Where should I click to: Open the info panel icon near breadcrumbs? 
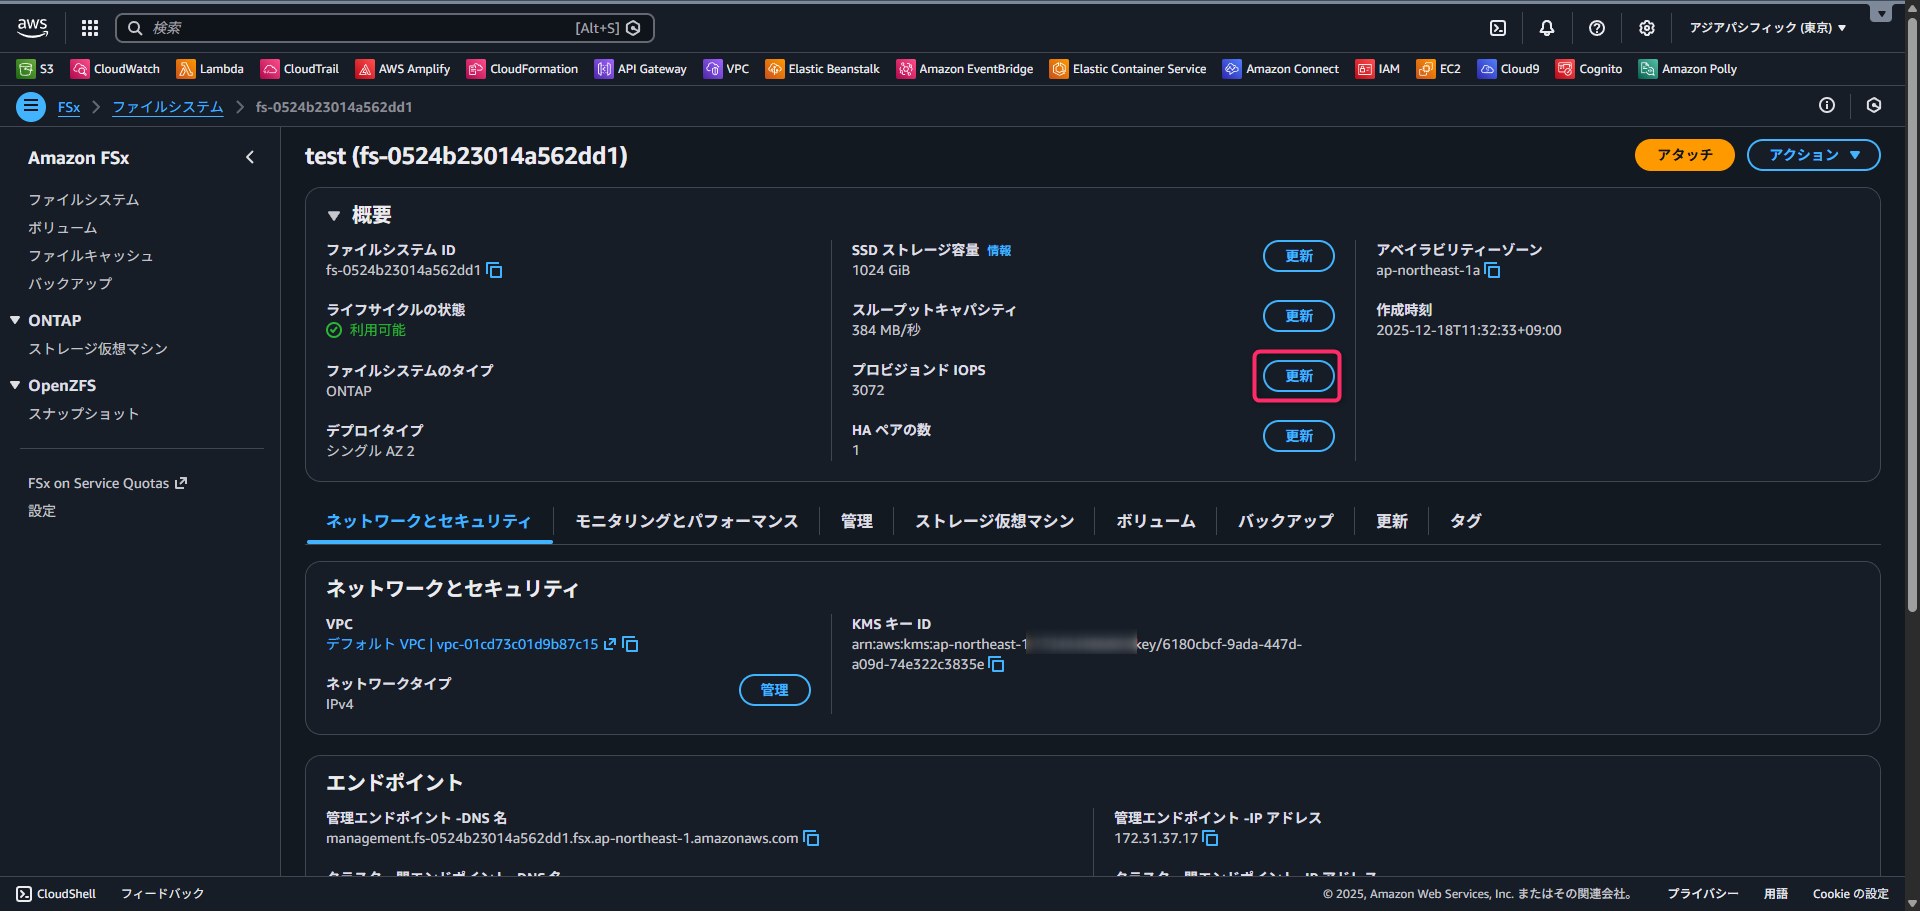point(1827,105)
